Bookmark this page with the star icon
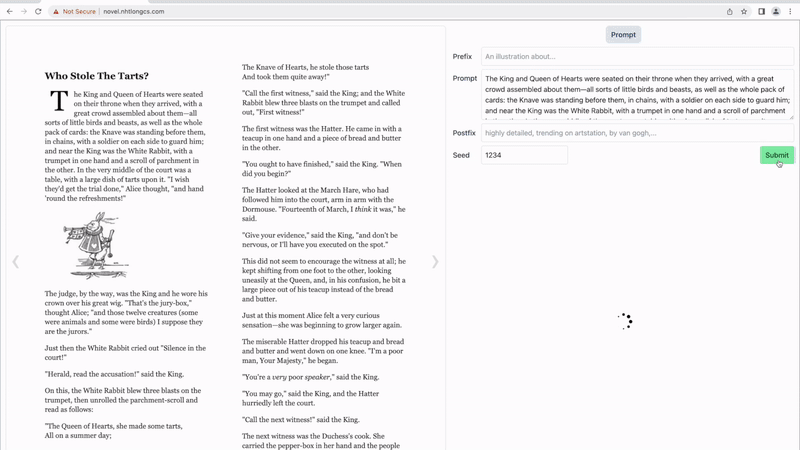Screen dimensions: 800x450 [744, 11]
